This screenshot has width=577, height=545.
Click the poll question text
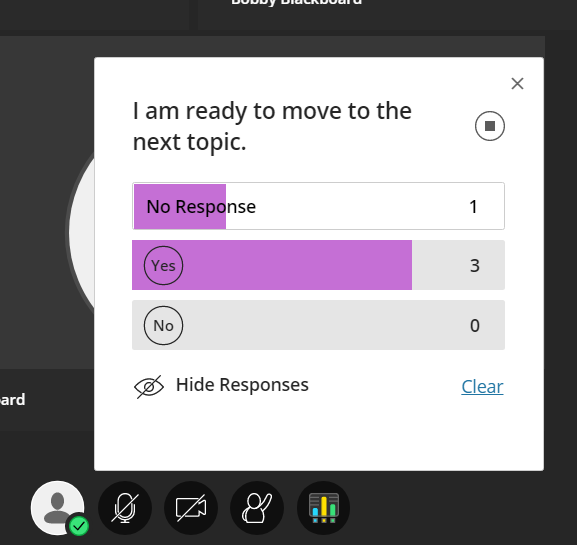click(x=272, y=126)
